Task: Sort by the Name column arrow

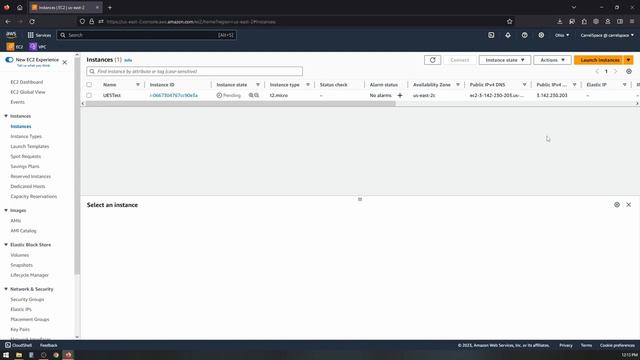Action: [138, 84]
